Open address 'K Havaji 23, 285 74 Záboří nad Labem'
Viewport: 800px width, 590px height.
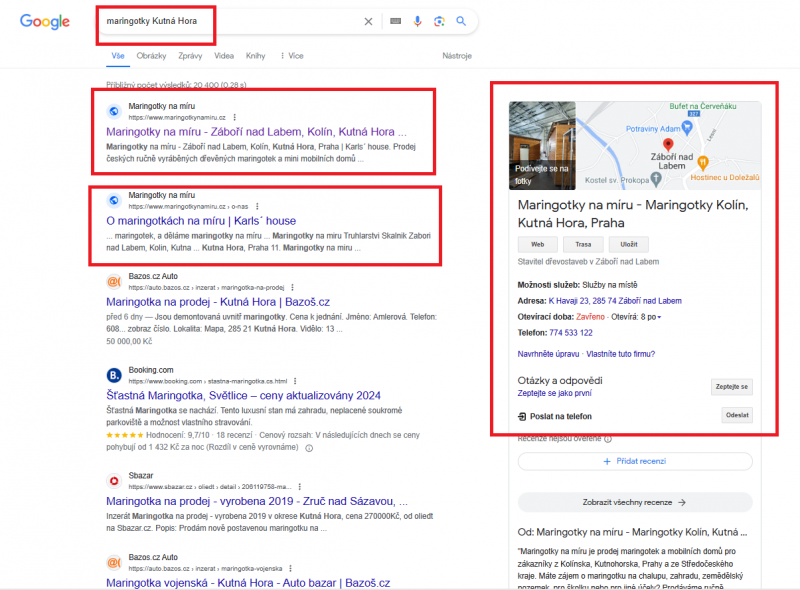coord(615,301)
